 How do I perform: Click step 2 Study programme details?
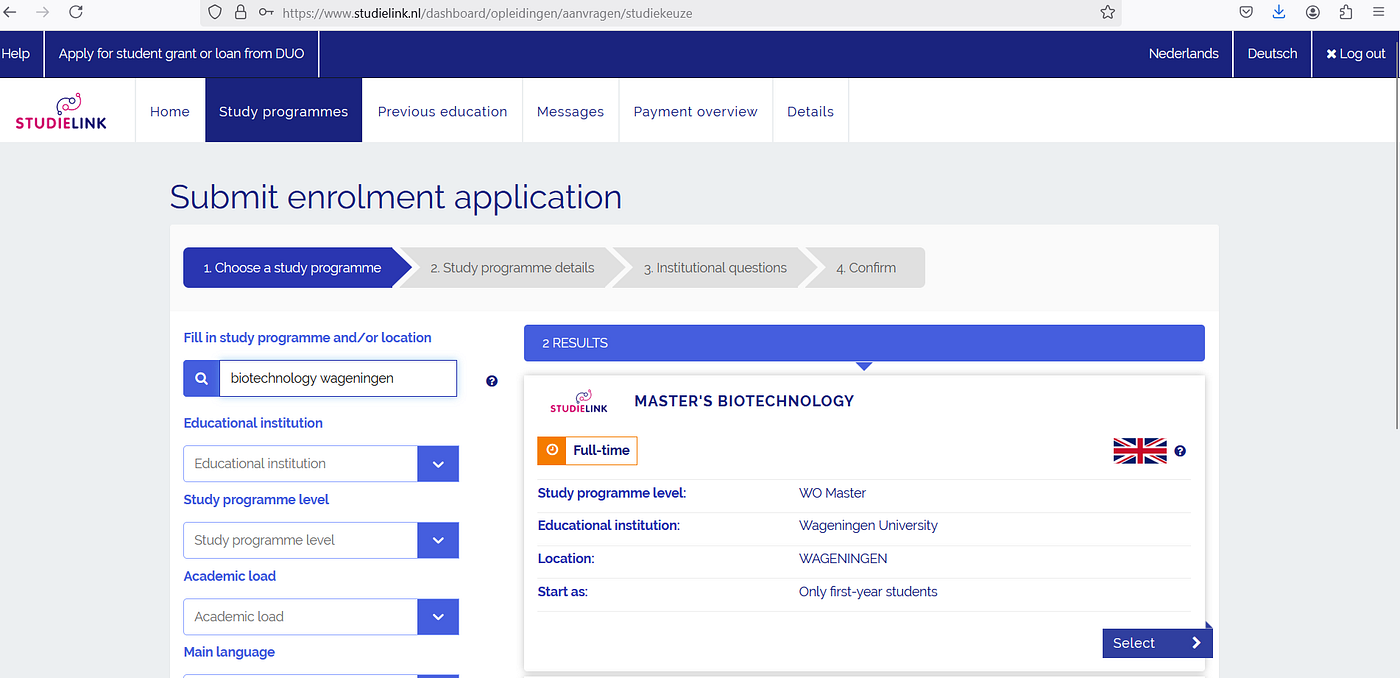(x=512, y=268)
